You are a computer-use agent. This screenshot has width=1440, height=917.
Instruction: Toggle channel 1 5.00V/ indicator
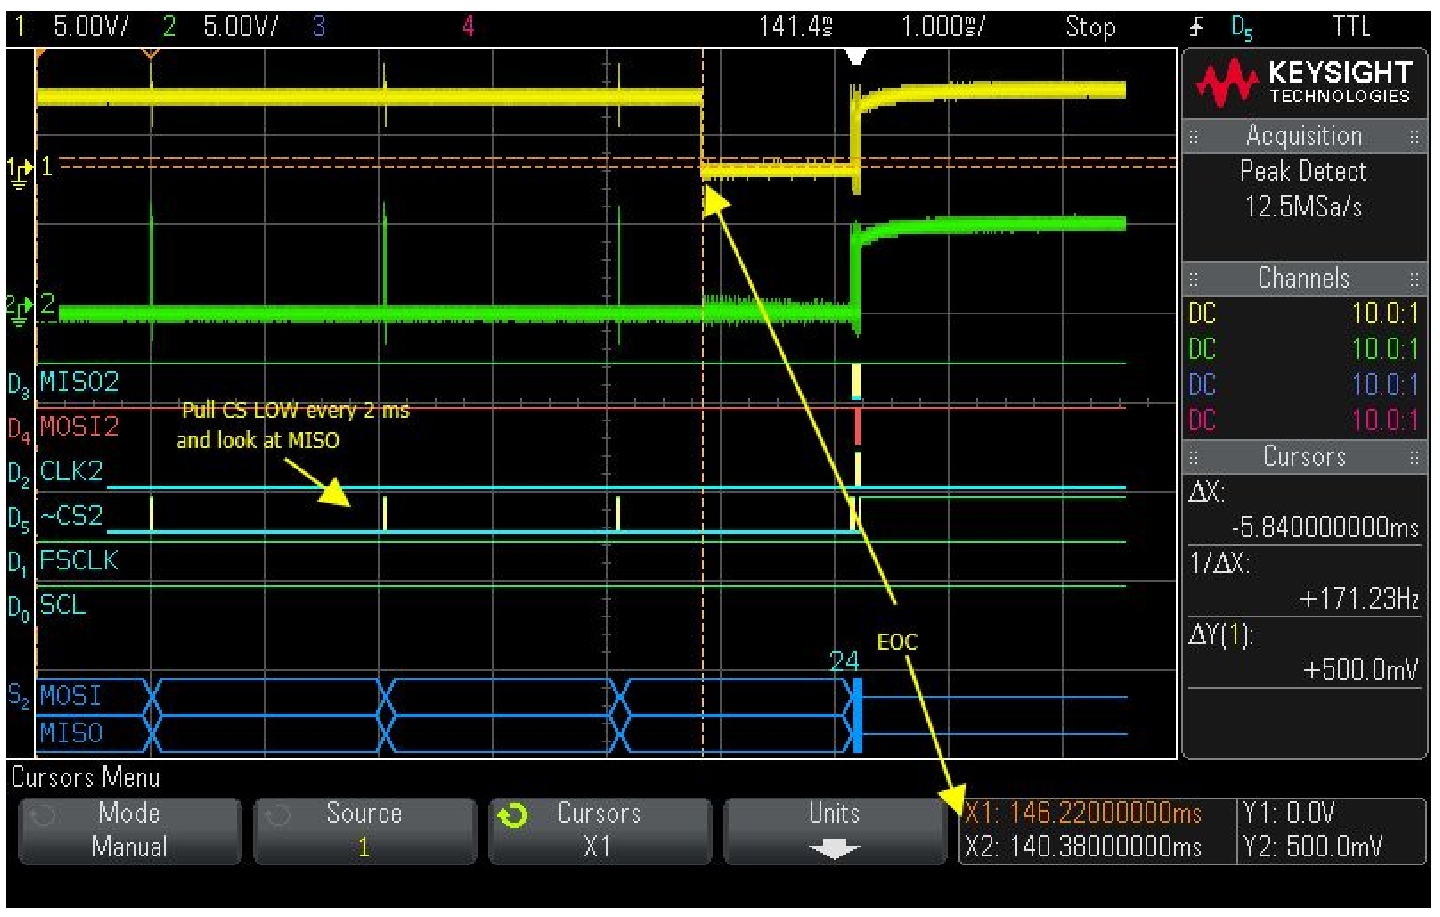(75, 27)
